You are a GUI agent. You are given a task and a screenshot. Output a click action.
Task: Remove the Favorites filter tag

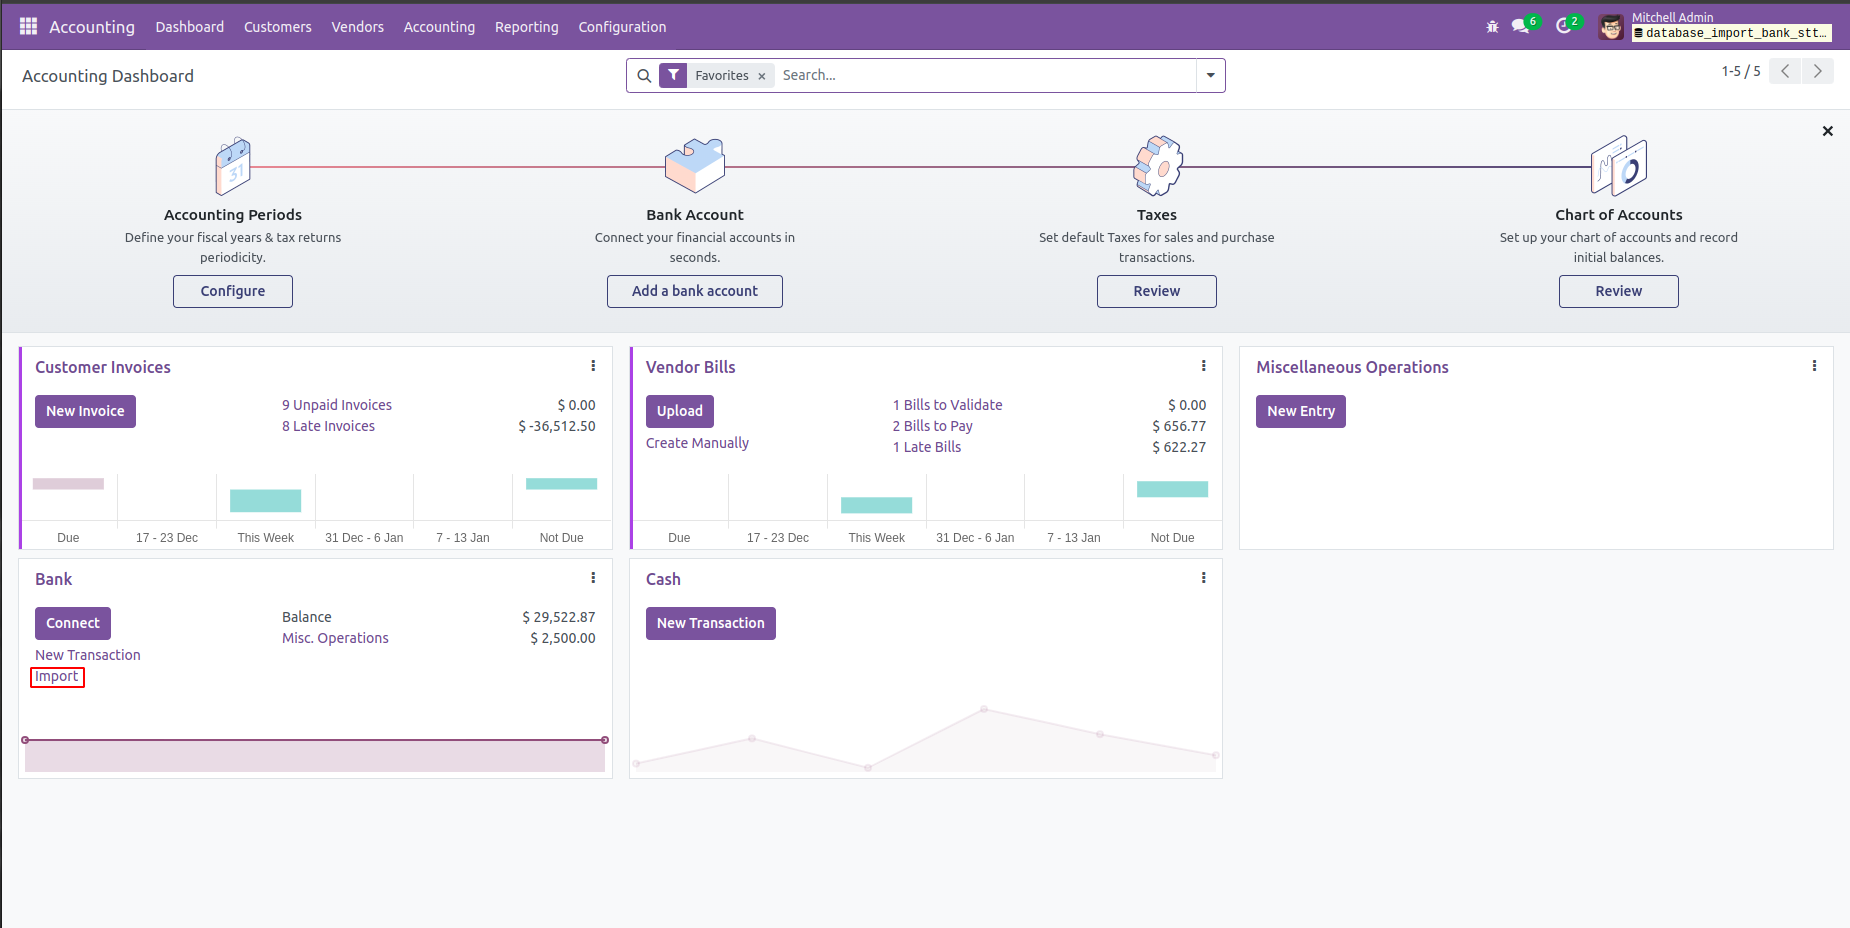(x=762, y=76)
